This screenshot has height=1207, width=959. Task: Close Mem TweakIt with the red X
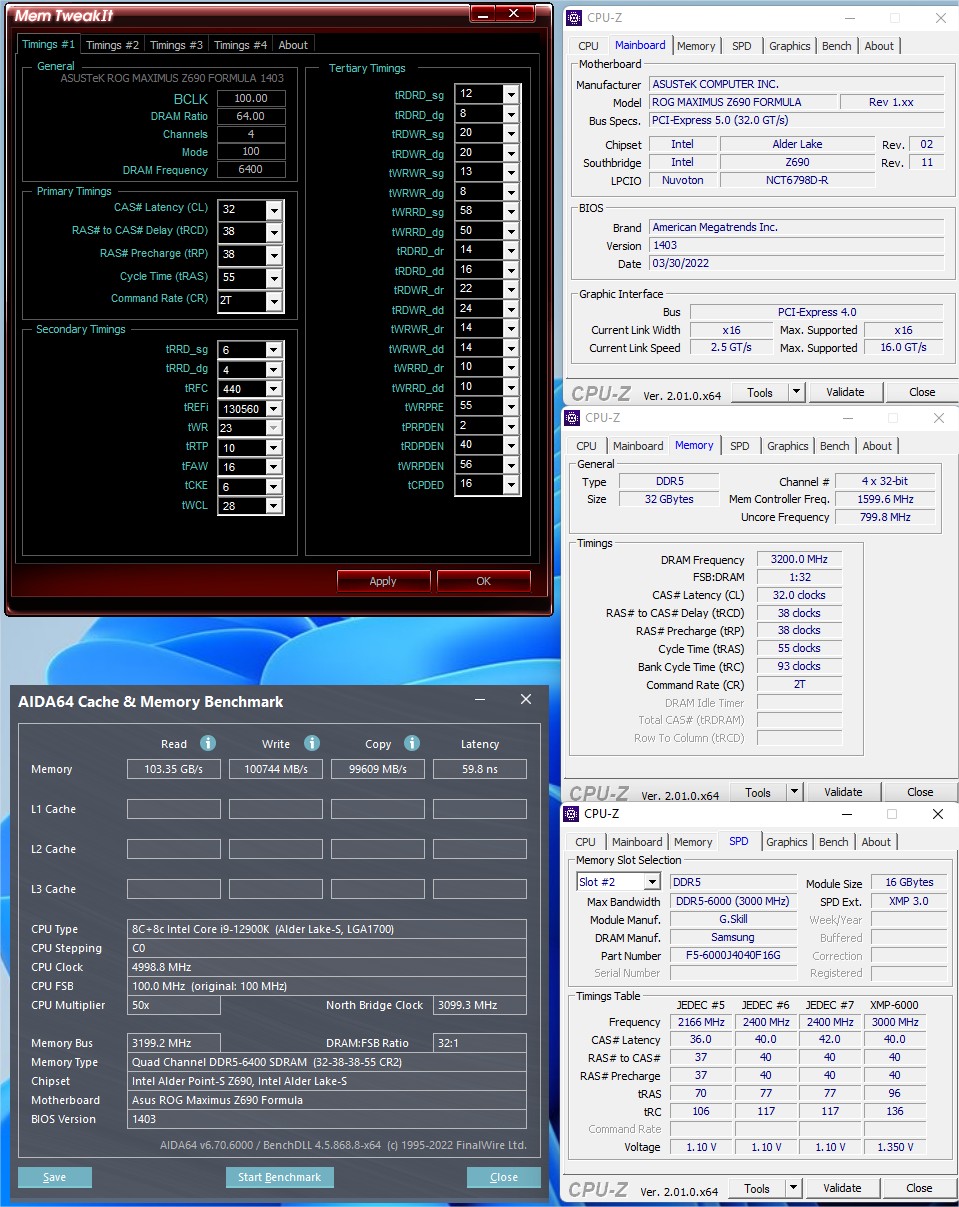coord(516,14)
